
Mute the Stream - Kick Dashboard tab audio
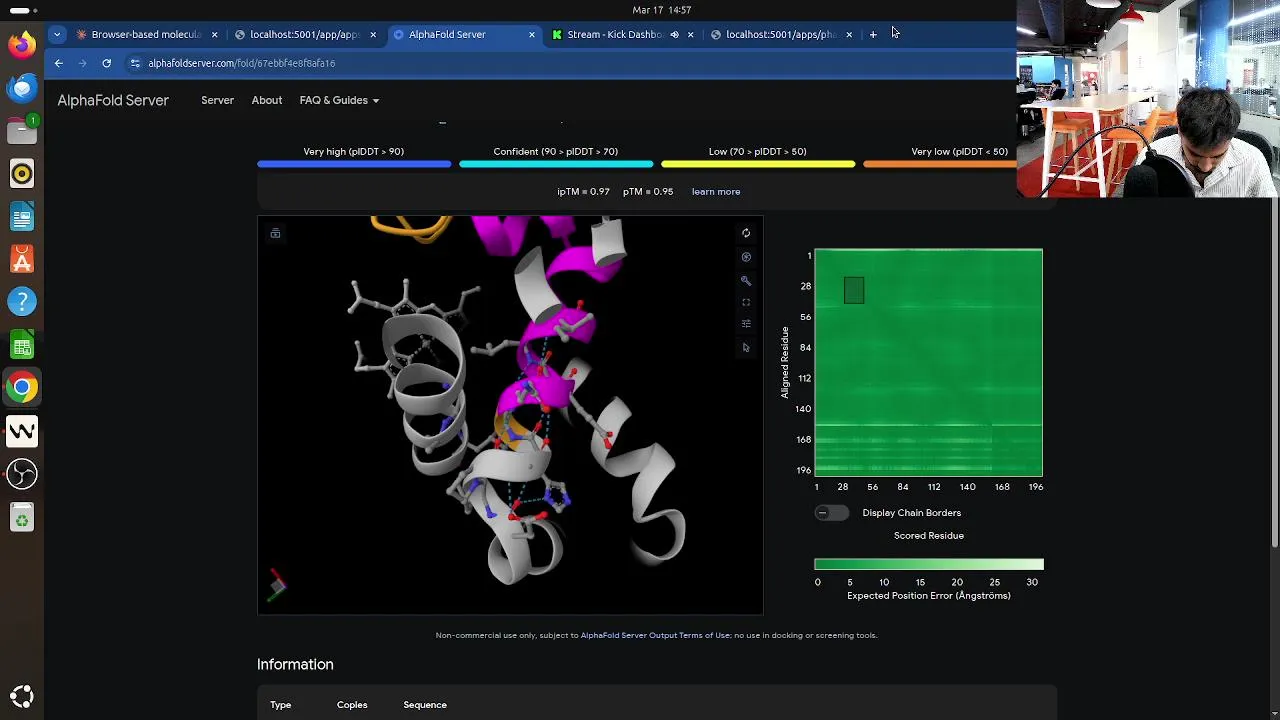coord(674,34)
